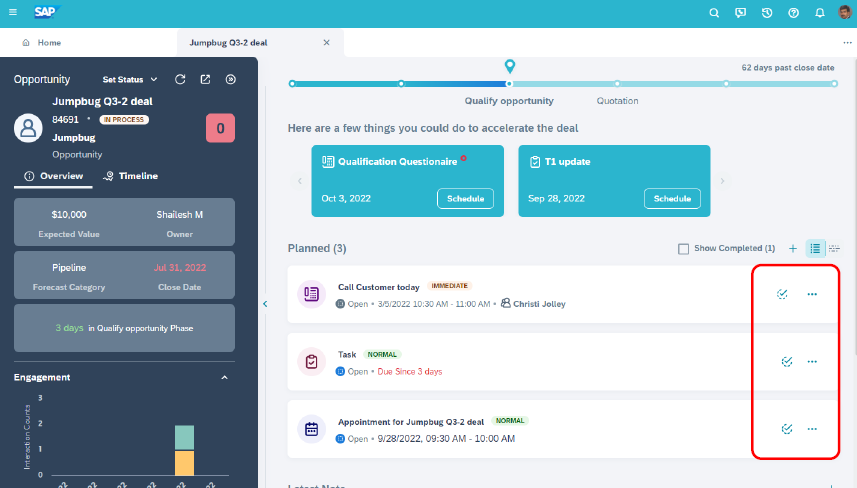The width and height of the screenshot is (857, 488).
Task: Open the search icon in top bar
Action: [714, 13]
